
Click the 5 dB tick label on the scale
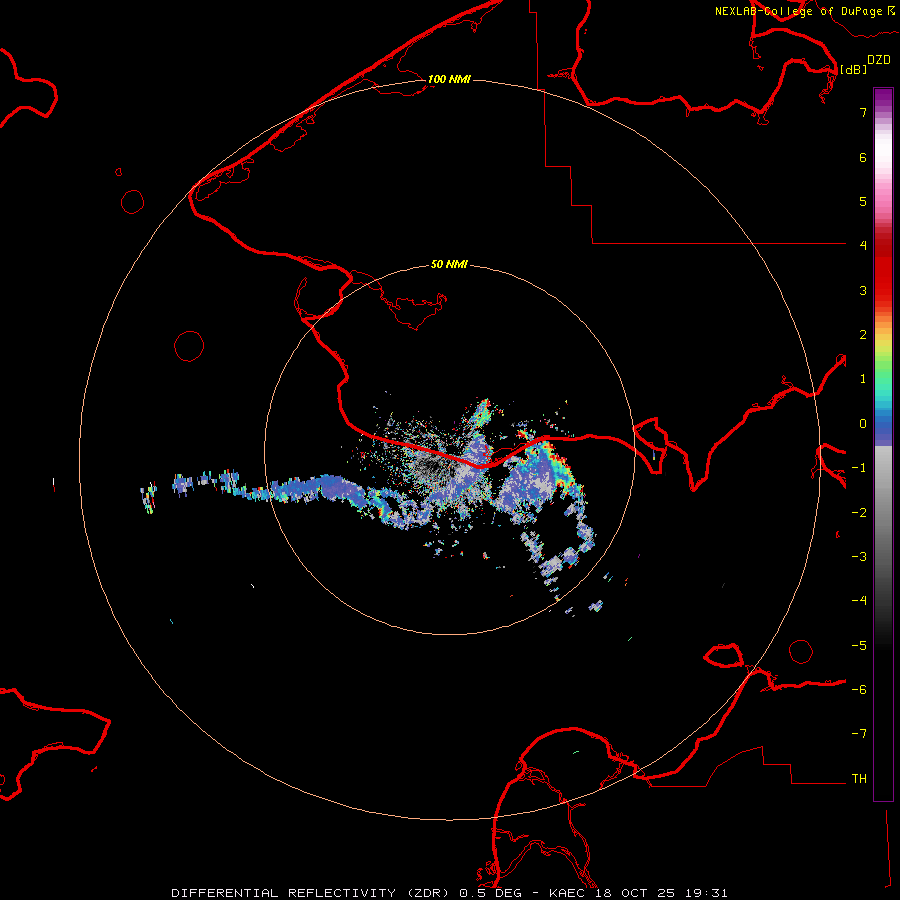[x=863, y=201]
